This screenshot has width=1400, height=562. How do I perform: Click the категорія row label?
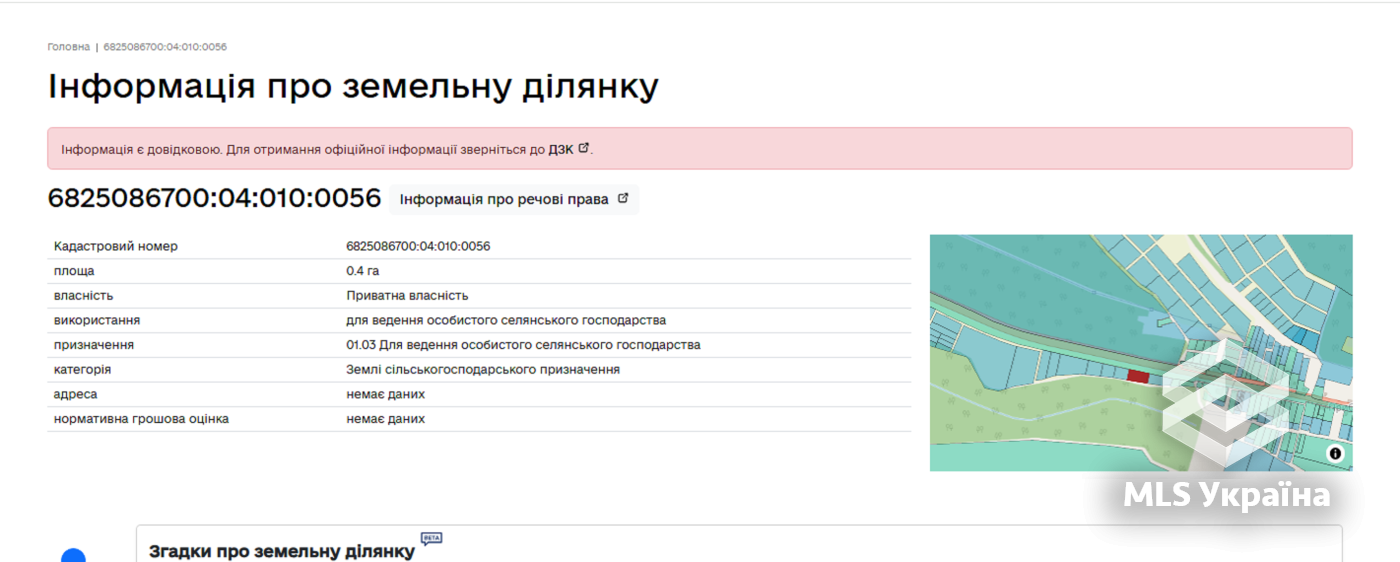click(x=83, y=369)
